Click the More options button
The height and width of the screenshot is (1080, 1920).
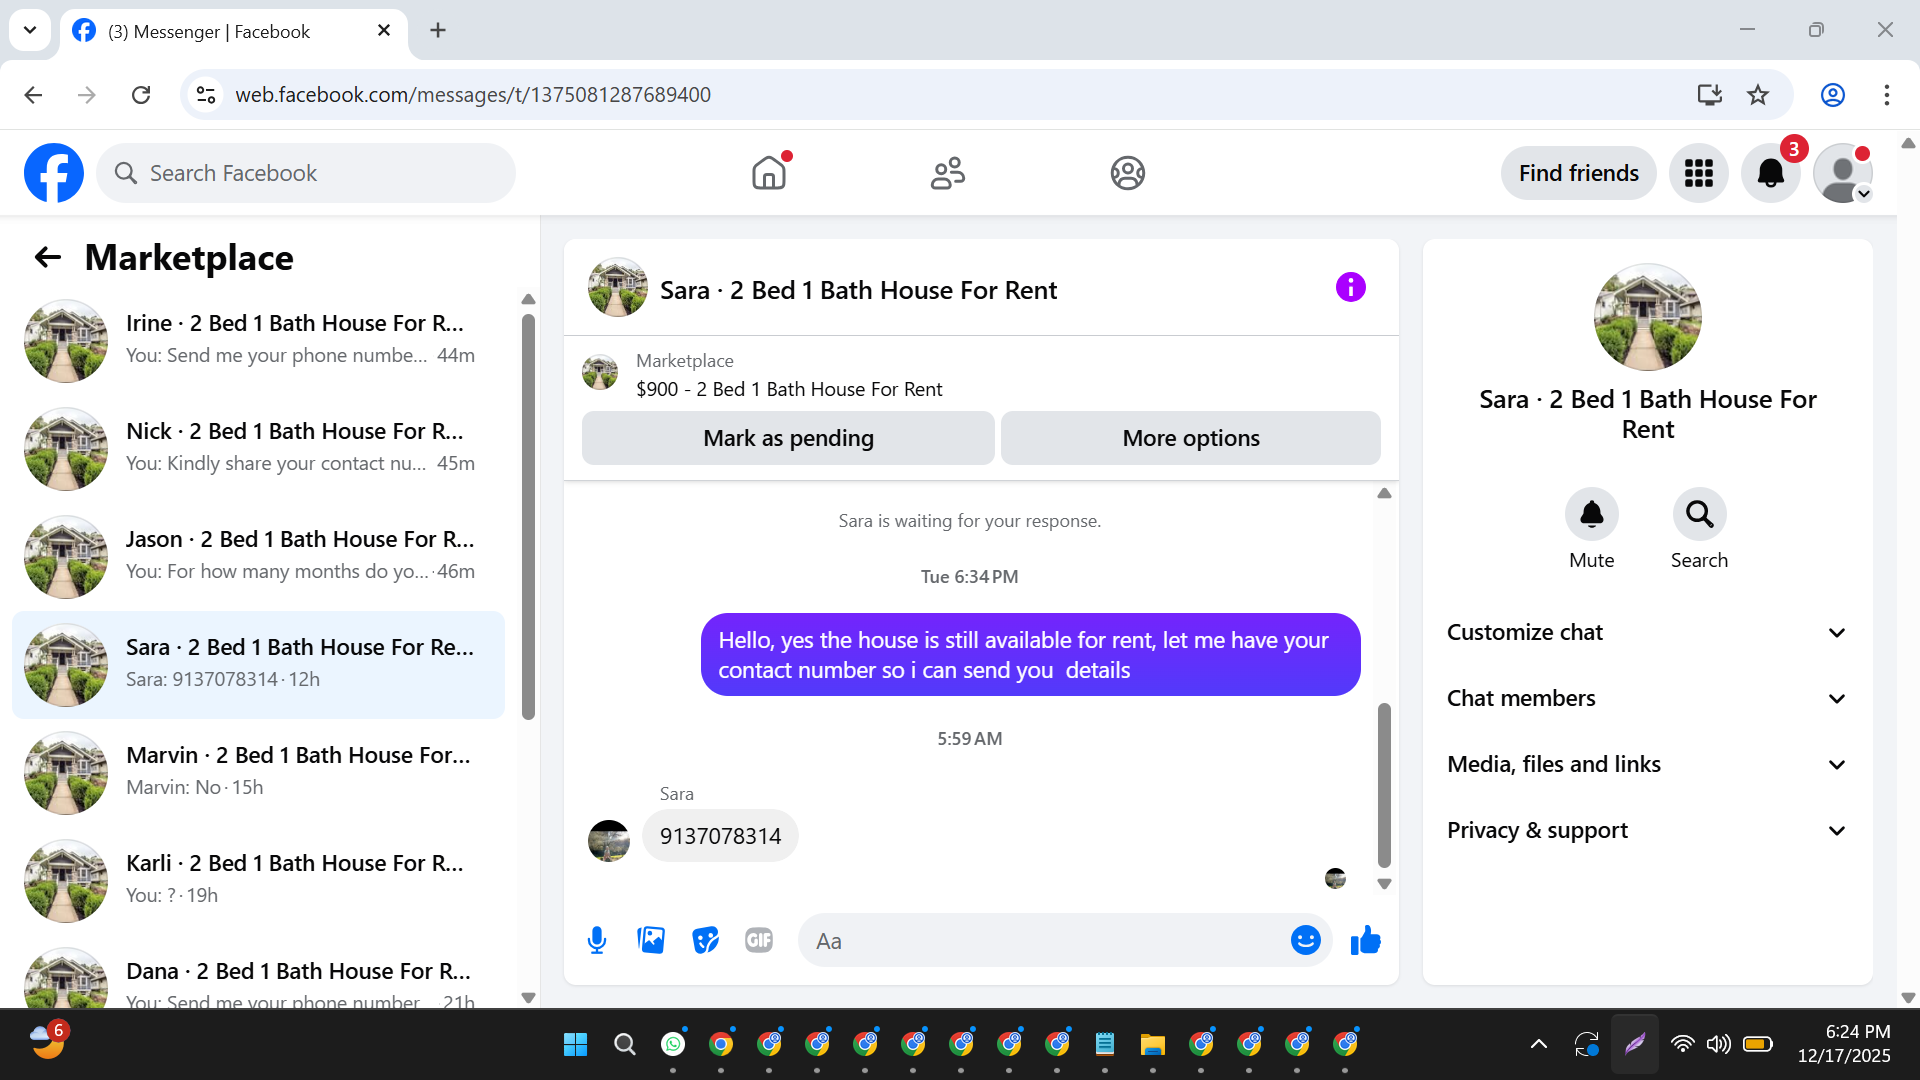point(1190,438)
